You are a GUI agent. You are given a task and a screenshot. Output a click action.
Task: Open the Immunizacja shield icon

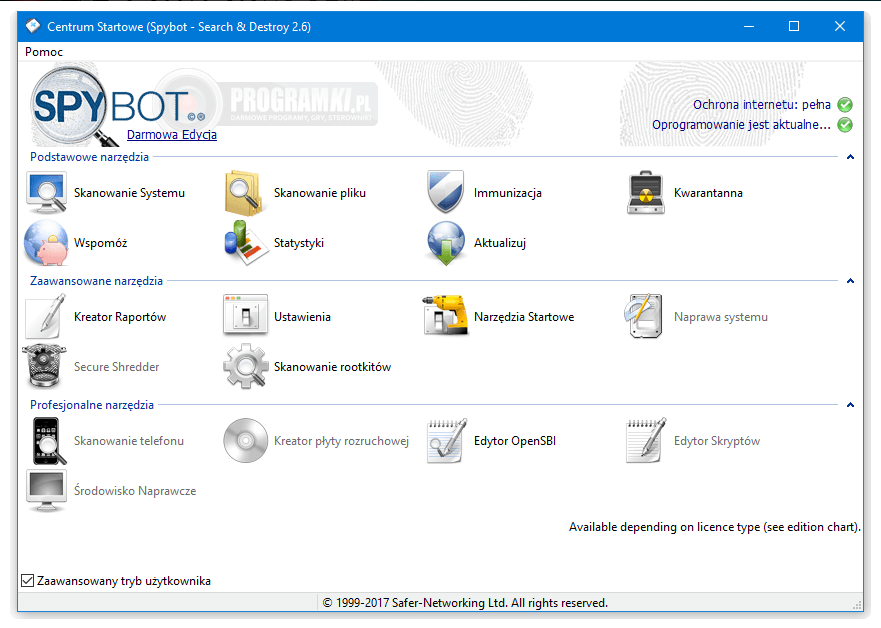pos(446,192)
